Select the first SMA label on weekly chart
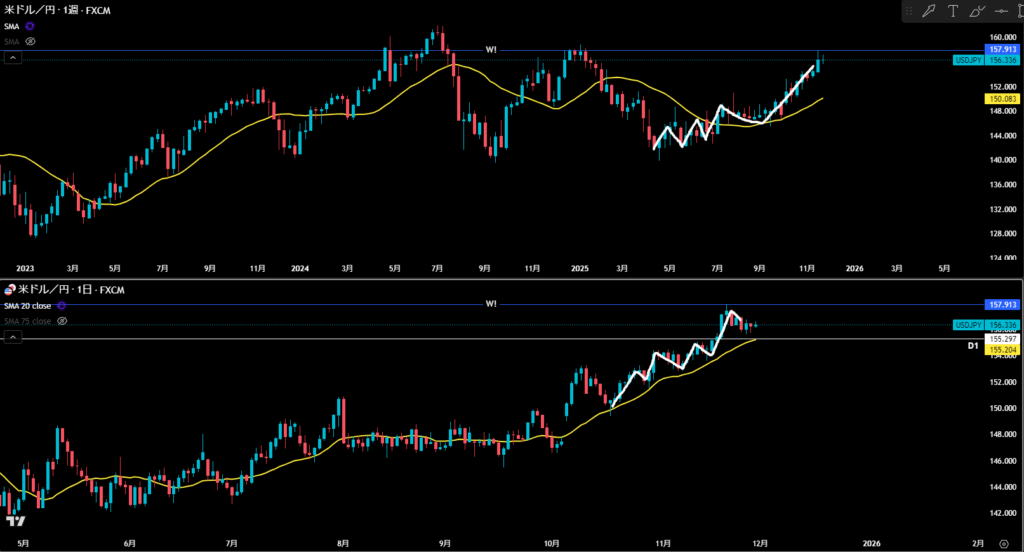This screenshot has height=552, width=1024. [x=11, y=25]
